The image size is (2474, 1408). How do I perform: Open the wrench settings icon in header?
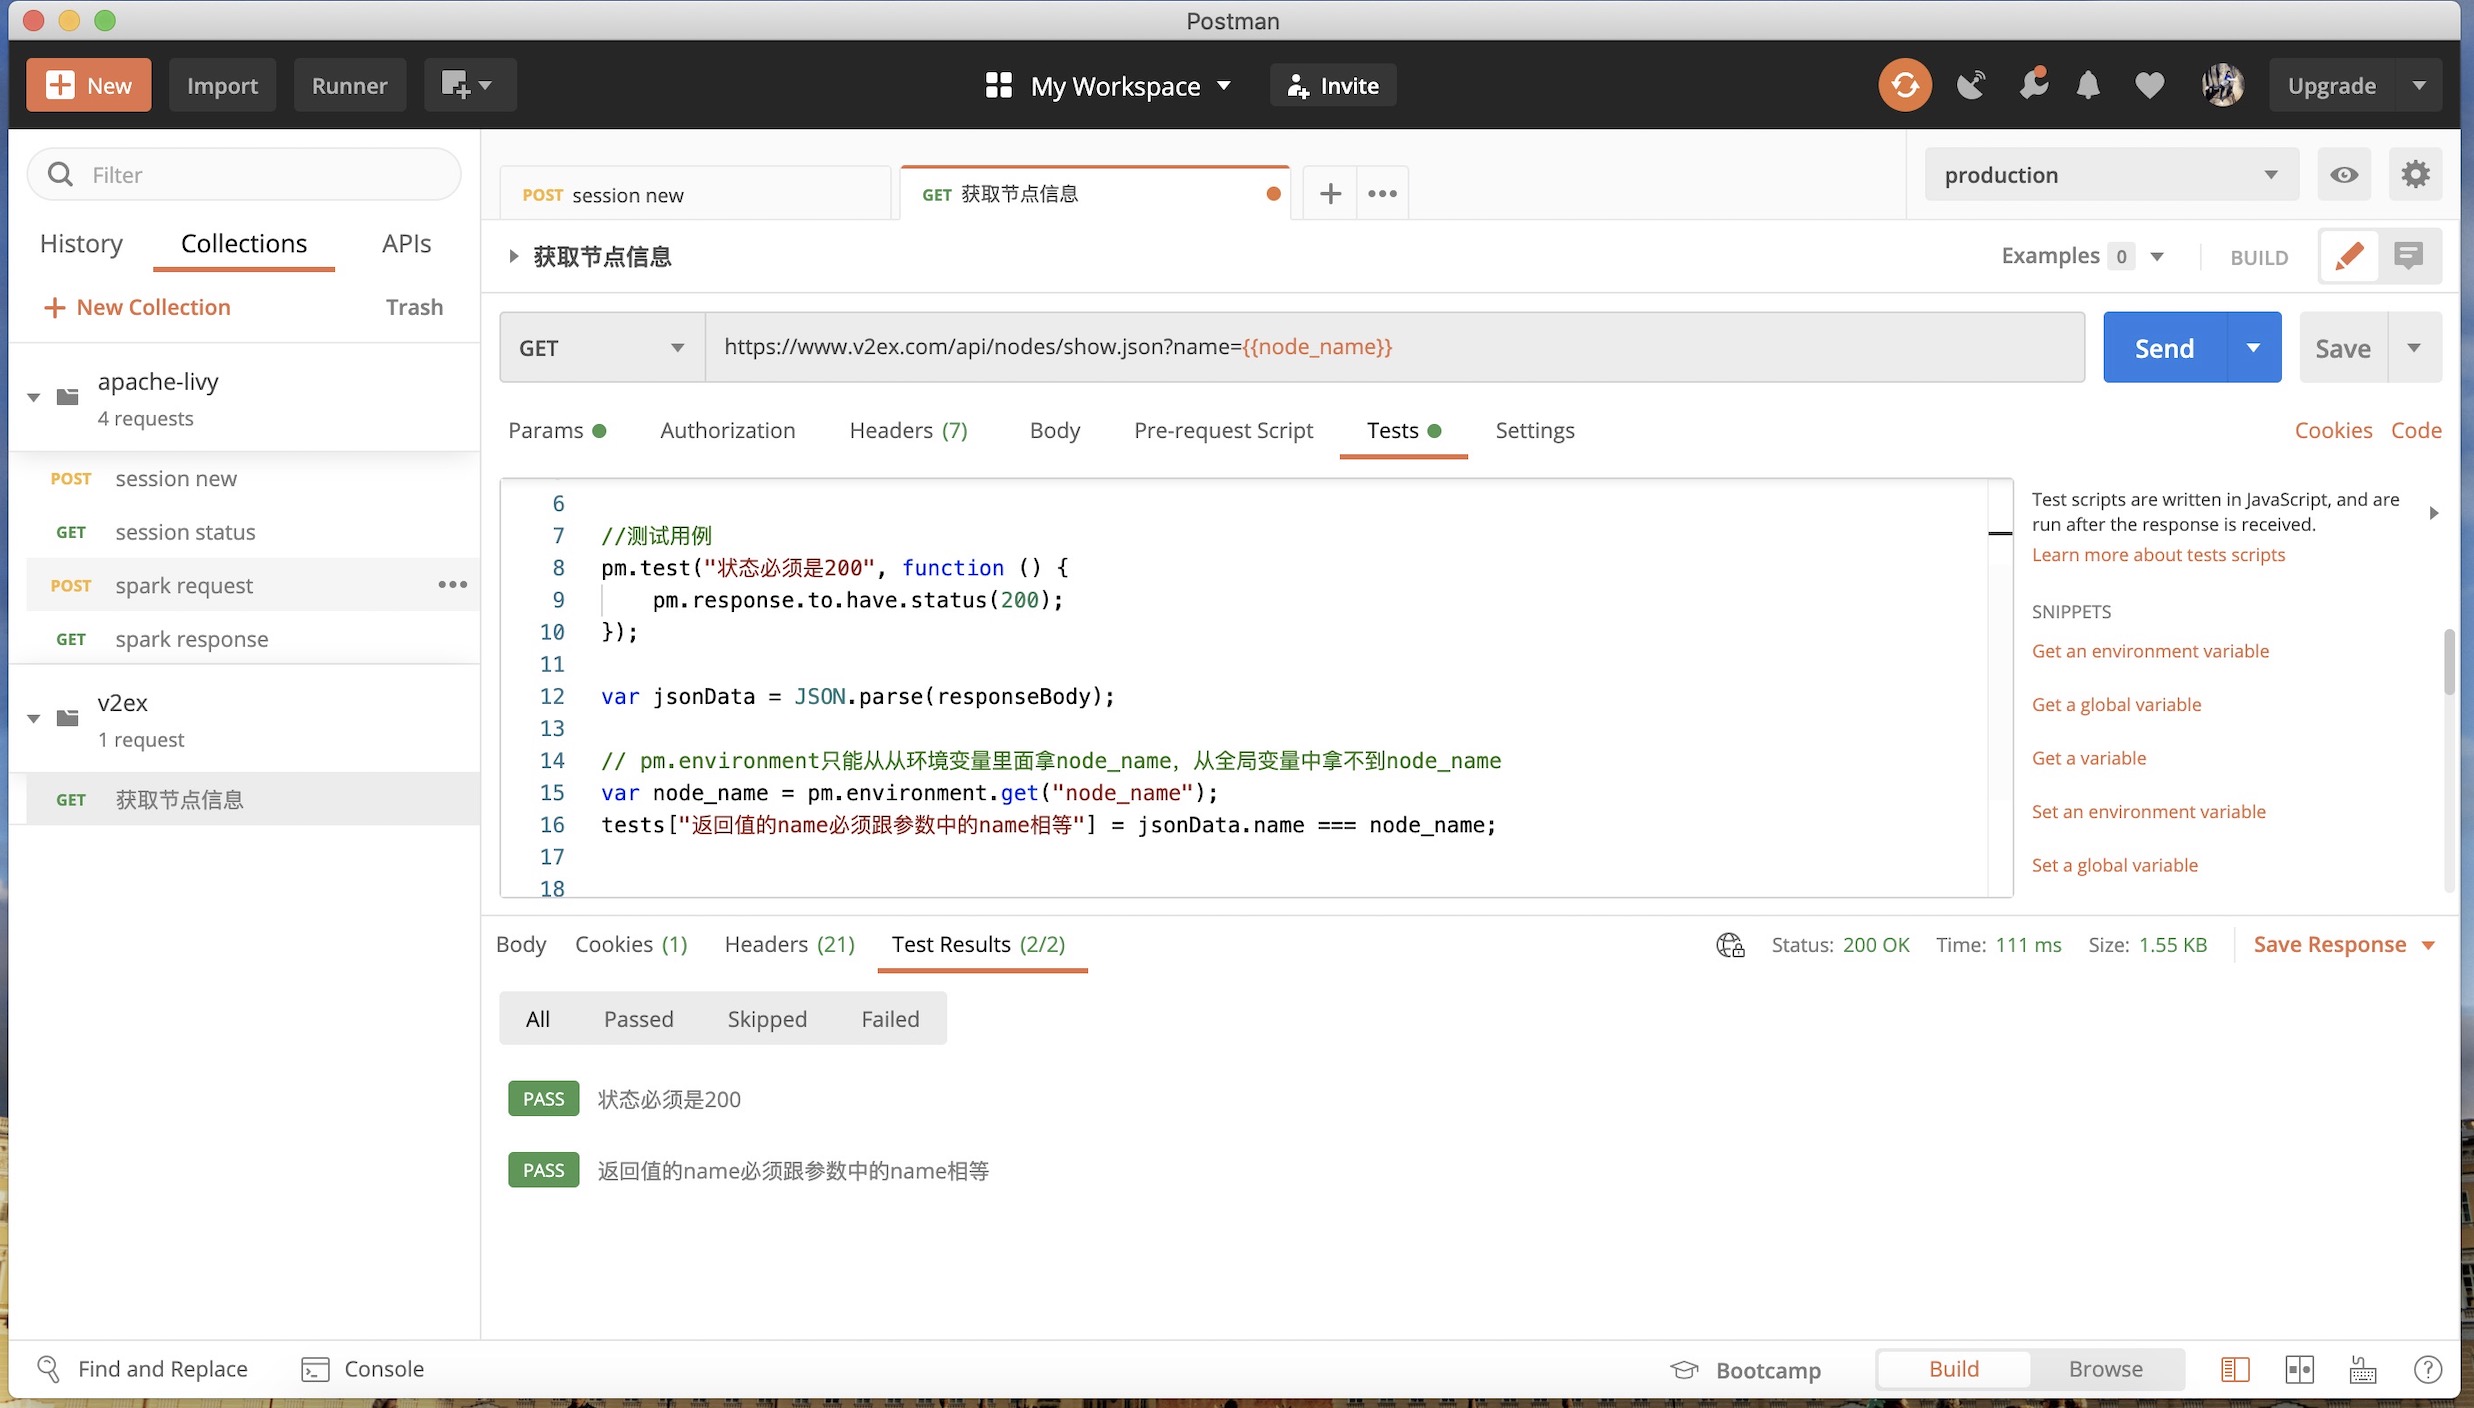(x=2033, y=84)
